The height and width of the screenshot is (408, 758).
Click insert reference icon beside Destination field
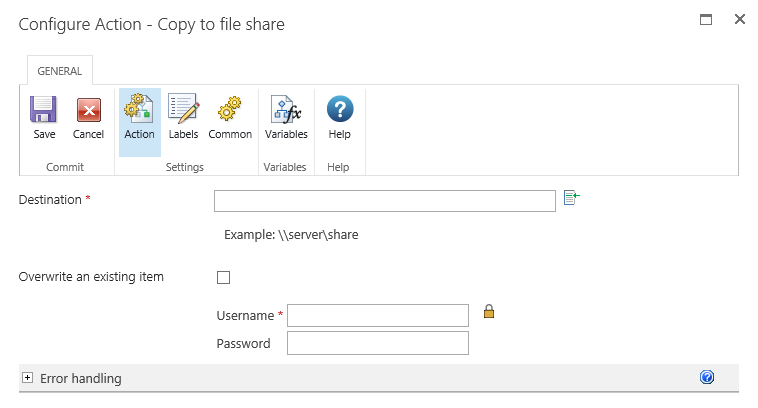click(571, 198)
